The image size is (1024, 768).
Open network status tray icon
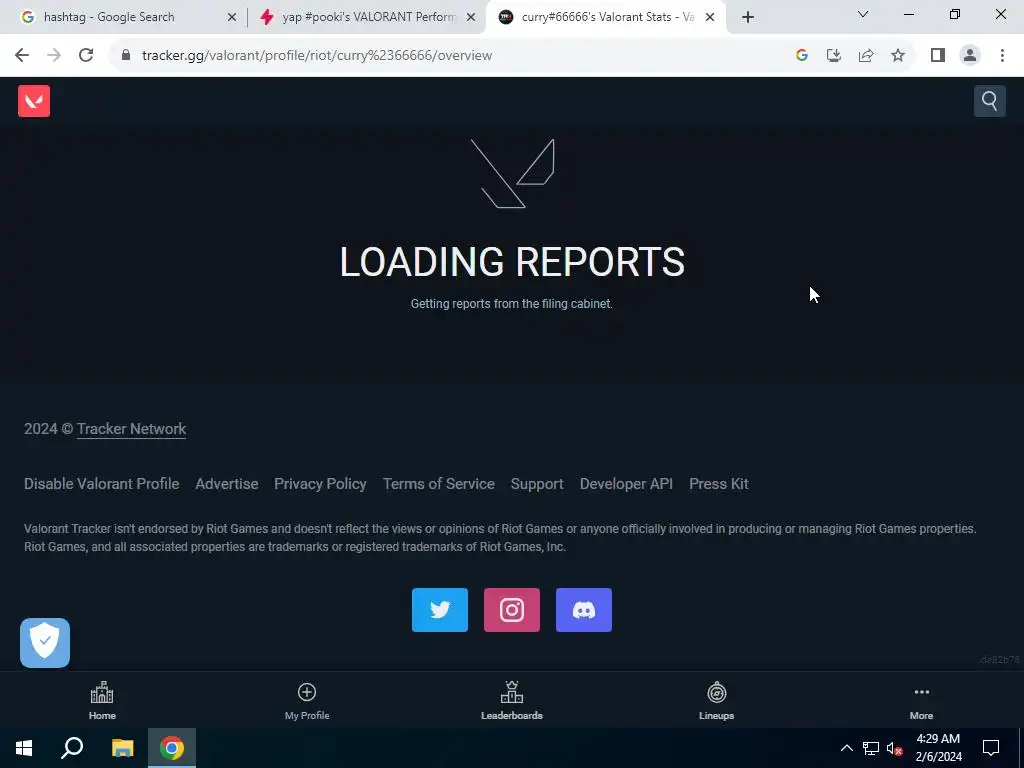(871, 748)
